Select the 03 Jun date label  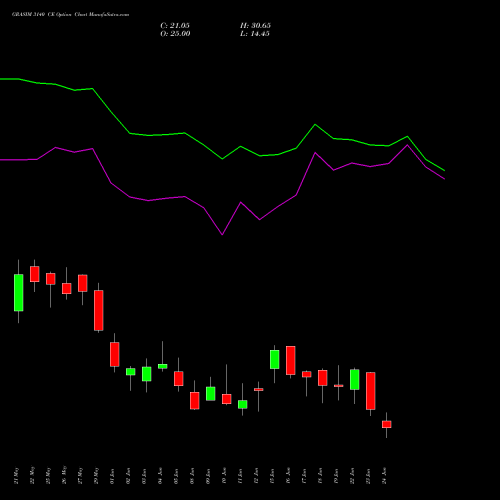point(145,476)
